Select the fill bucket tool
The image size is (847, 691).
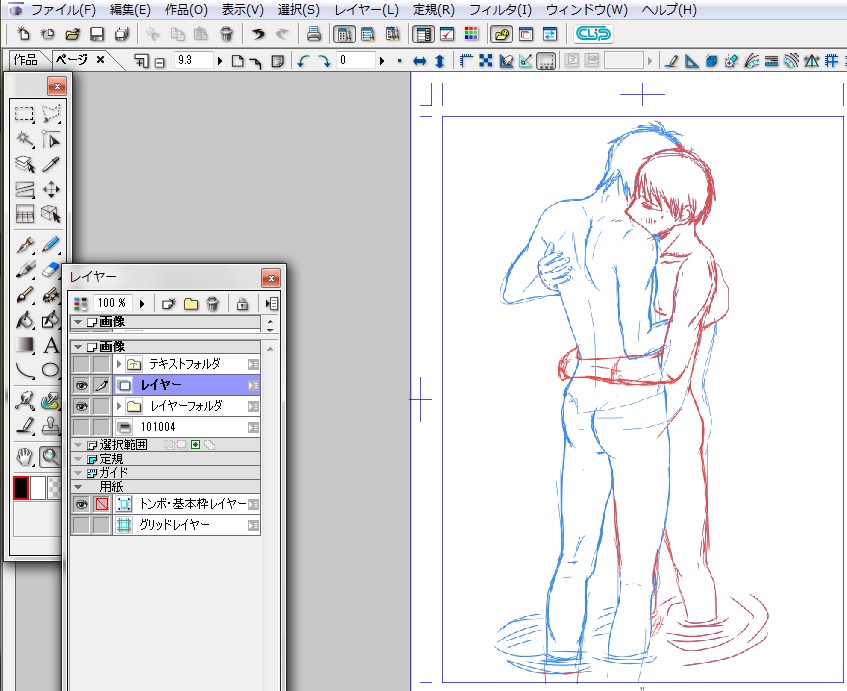pos(24,320)
